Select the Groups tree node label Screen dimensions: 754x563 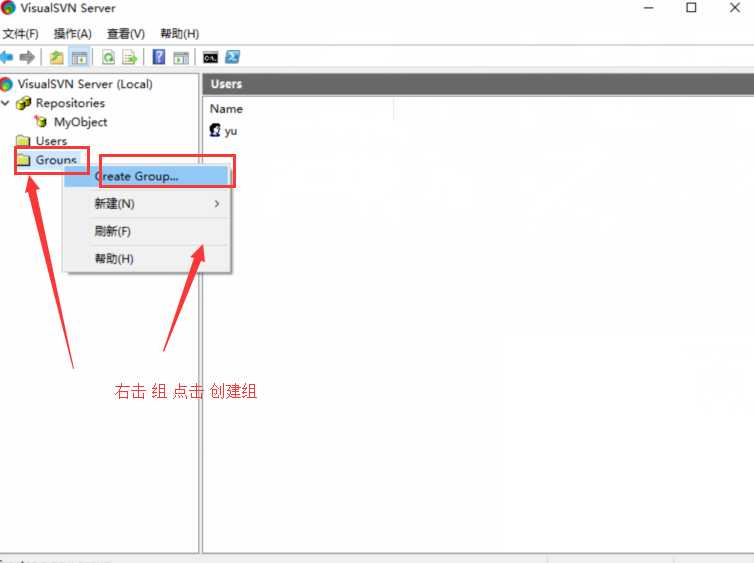tap(56, 160)
